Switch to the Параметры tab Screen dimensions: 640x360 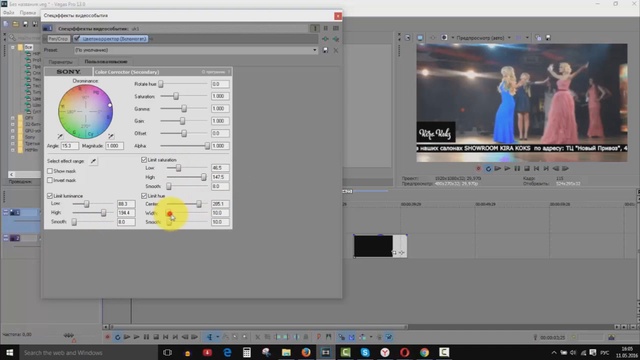[60, 62]
